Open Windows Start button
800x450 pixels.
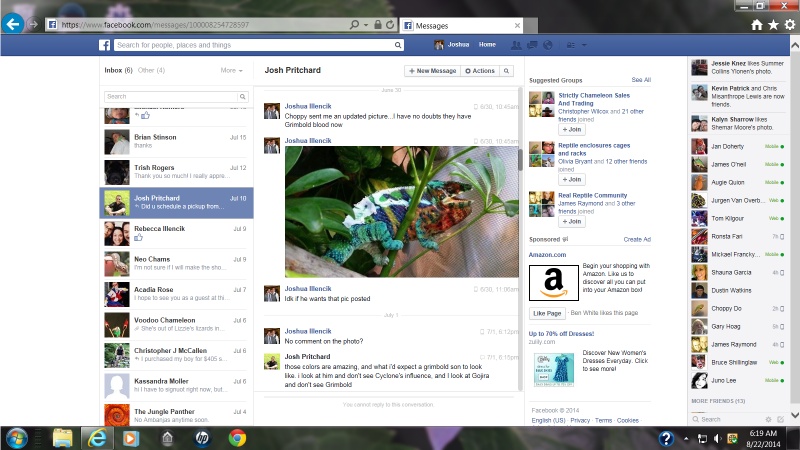[x=16, y=438]
